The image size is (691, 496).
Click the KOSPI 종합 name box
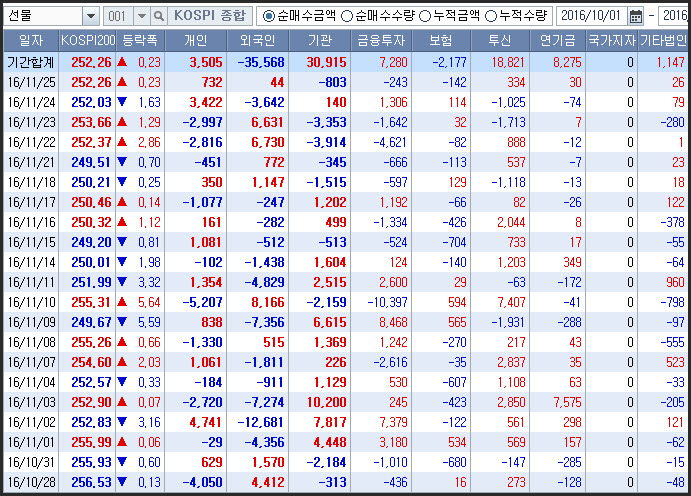[x=210, y=16]
